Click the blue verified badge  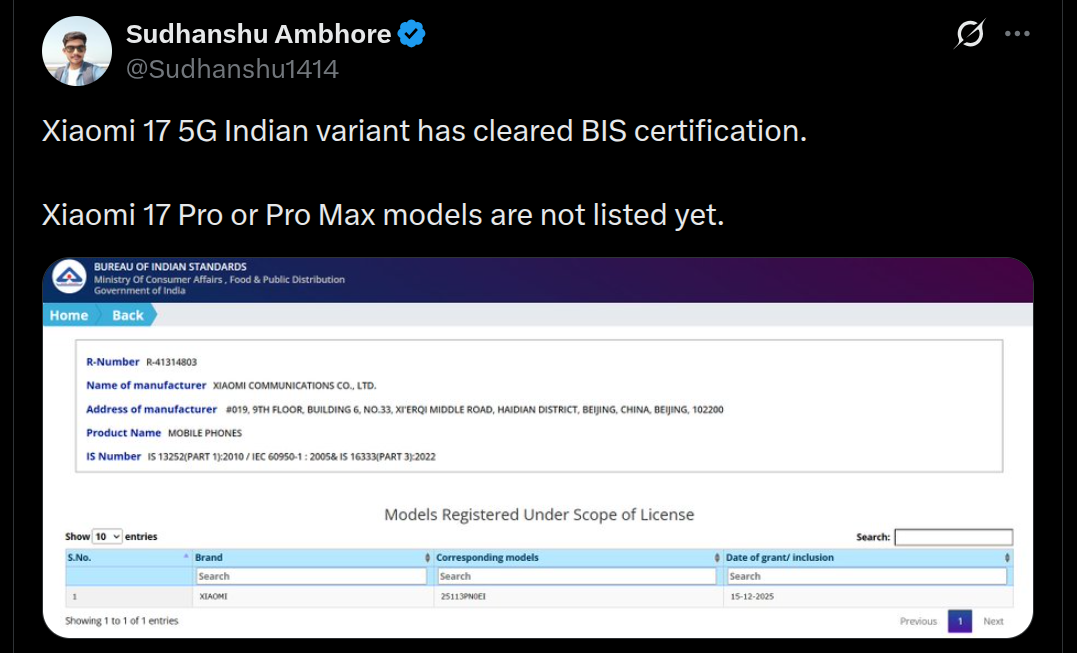(x=411, y=34)
